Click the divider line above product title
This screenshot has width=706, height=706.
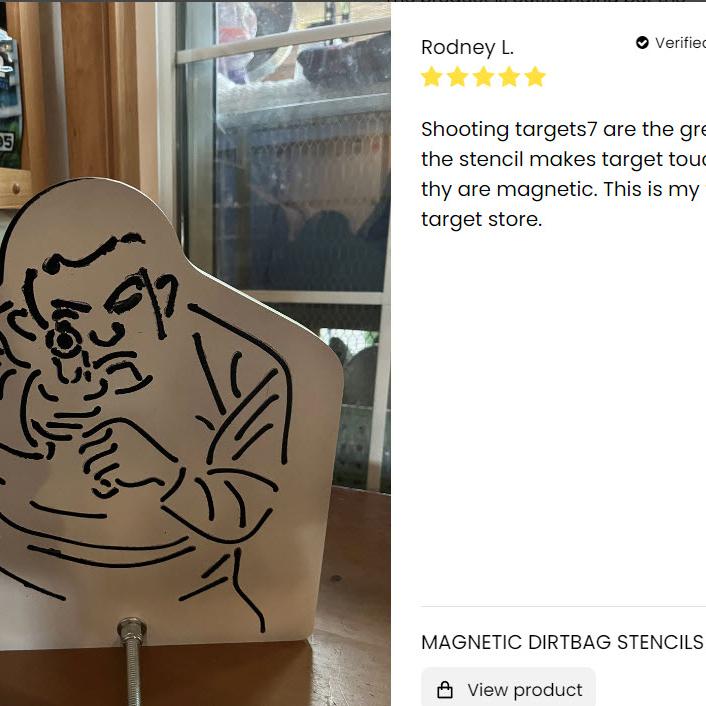coord(563,606)
